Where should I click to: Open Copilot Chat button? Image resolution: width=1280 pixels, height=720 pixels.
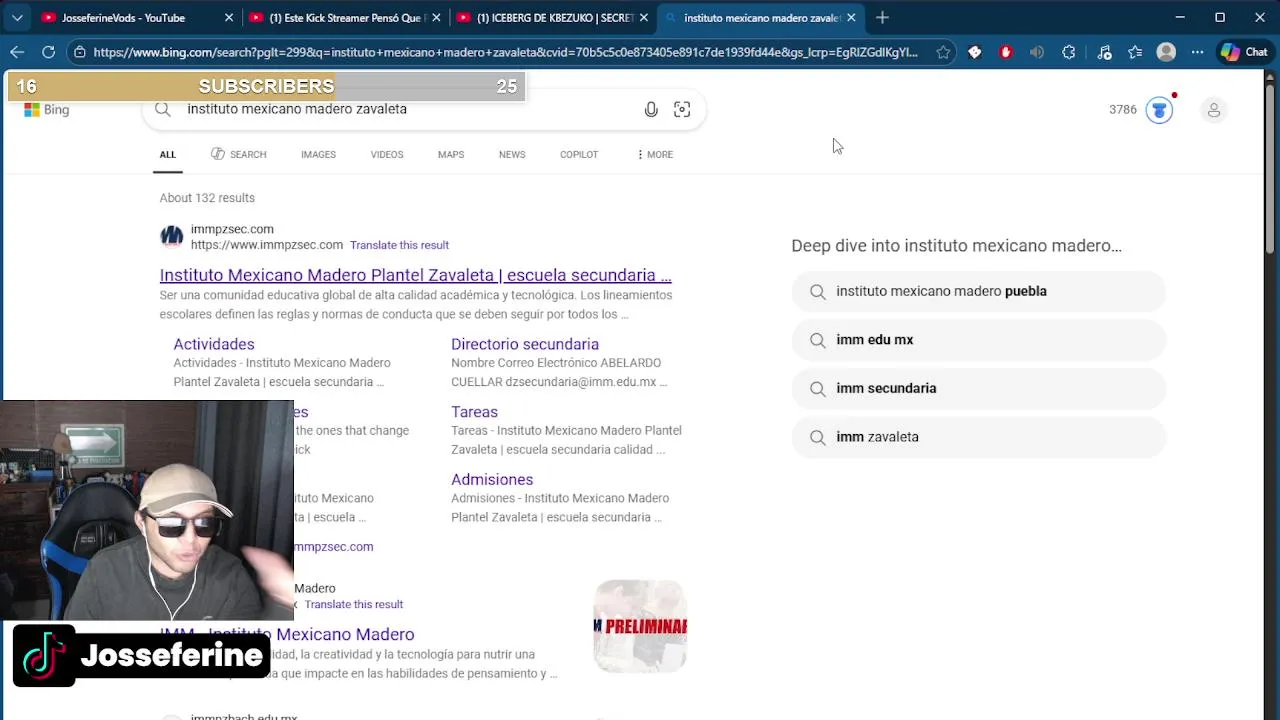tap(1244, 52)
